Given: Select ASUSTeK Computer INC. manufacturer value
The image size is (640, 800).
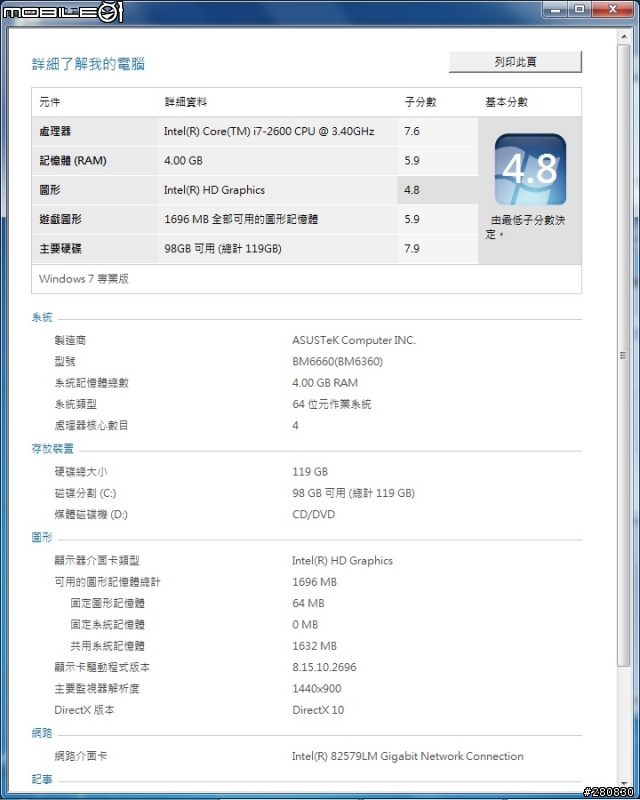Looking at the screenshot, I should [354, 340].
